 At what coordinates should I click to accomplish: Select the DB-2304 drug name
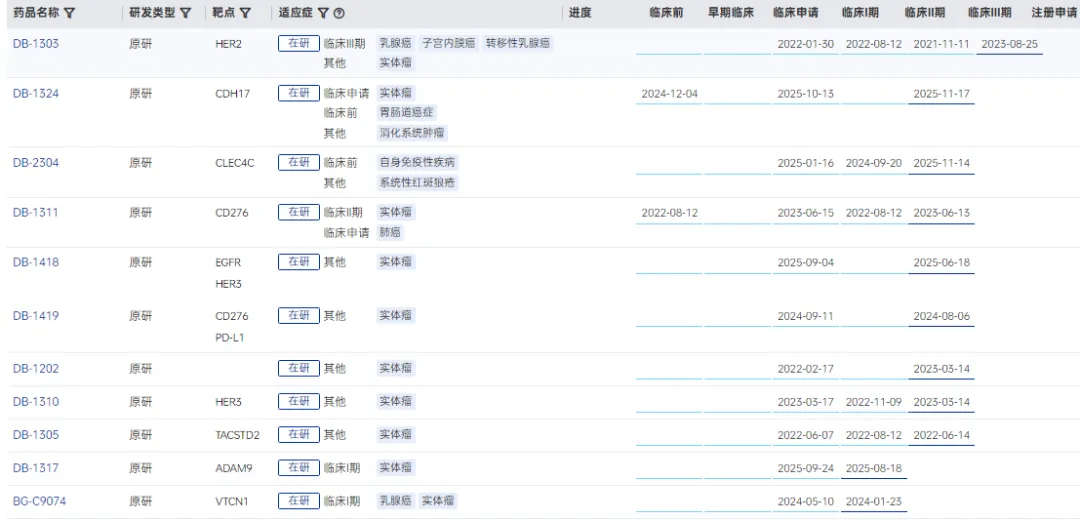pyautogui.click(x=35, y=163)
